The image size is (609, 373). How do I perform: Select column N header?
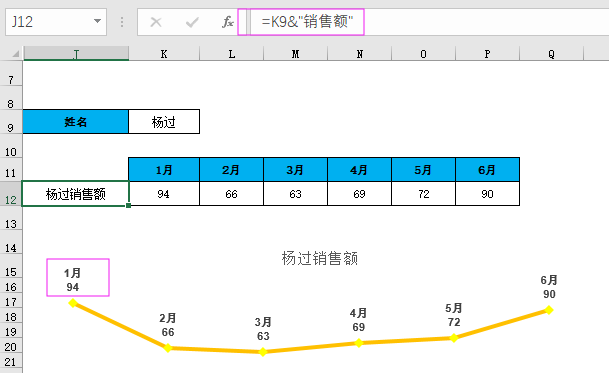coord(360,54)
